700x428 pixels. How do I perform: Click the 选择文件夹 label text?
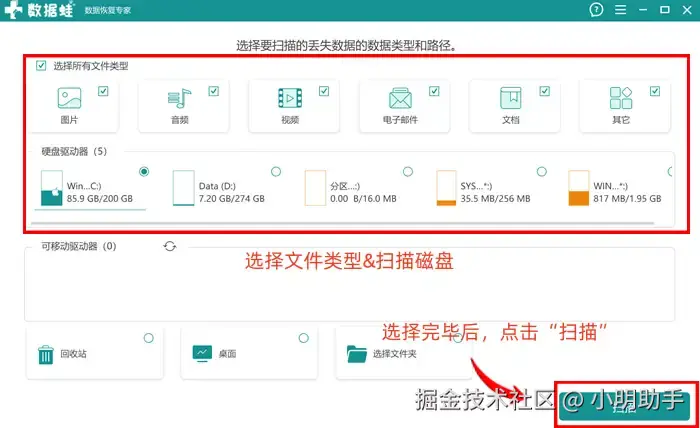[395, 354]
